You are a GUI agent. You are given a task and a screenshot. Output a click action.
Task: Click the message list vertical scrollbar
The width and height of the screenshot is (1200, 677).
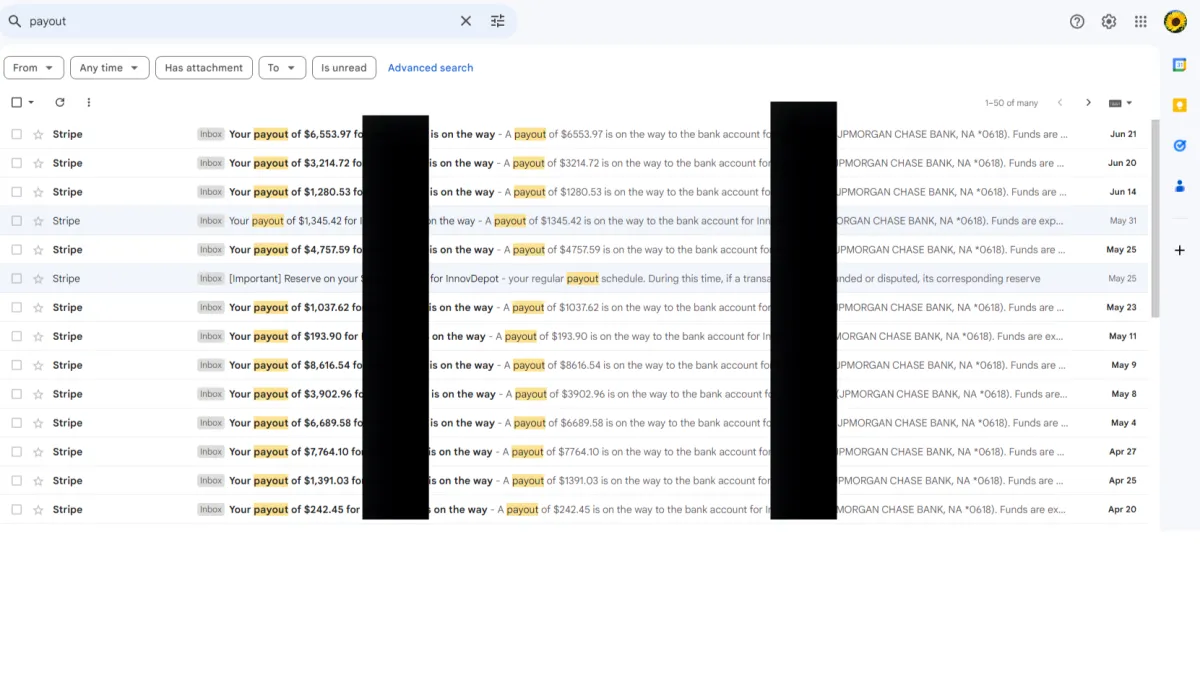point(1156,217)
